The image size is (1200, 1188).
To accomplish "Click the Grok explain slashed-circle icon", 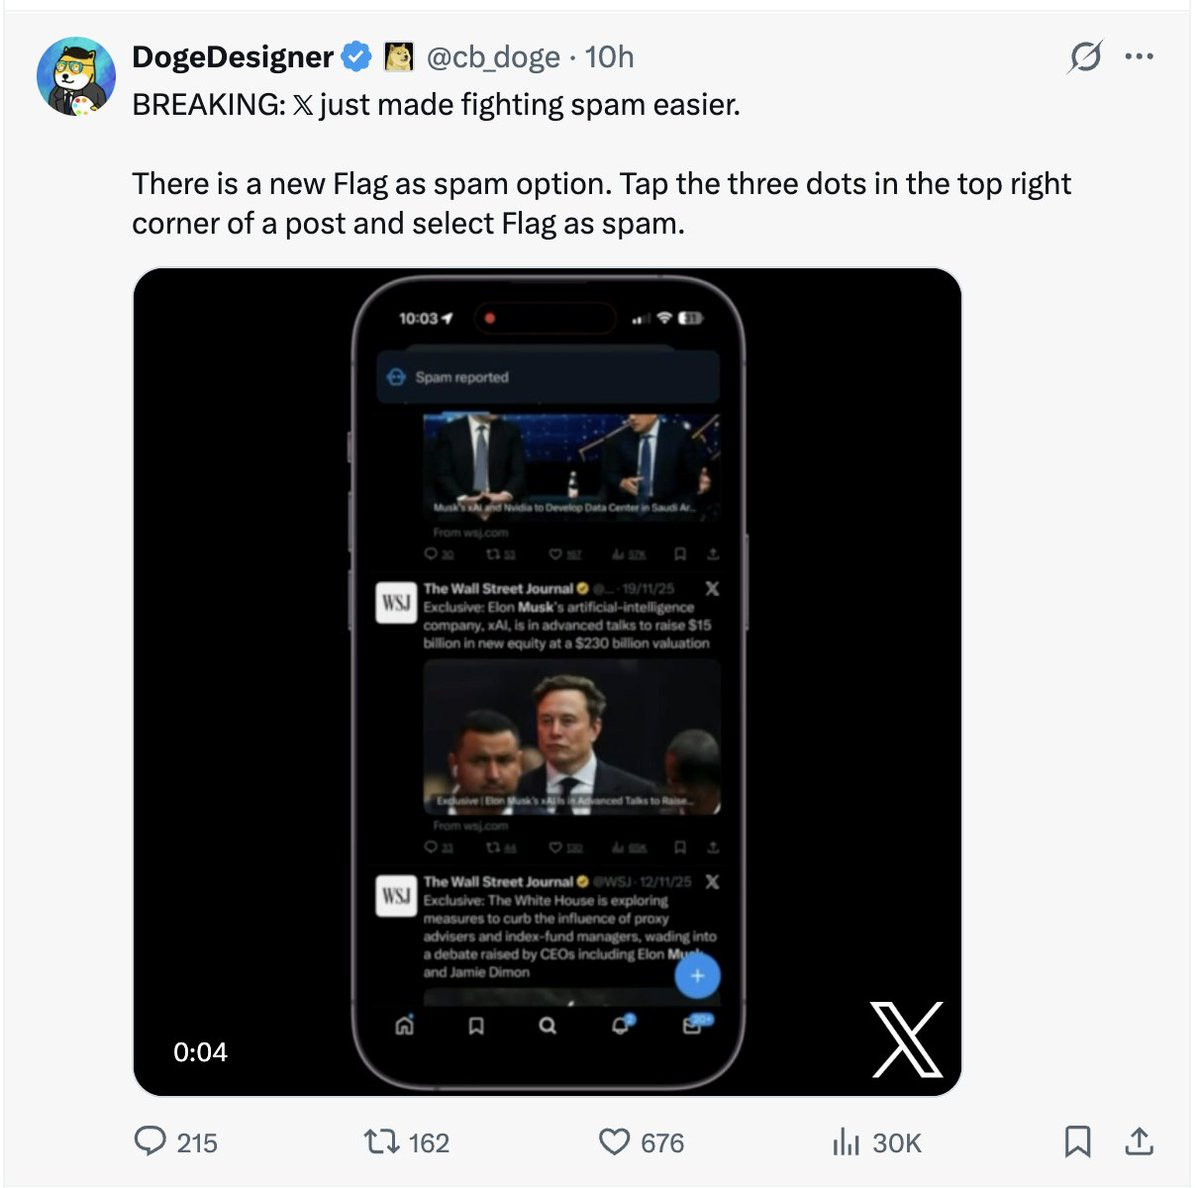I will pyautogui.click(x=1084, y=57).
